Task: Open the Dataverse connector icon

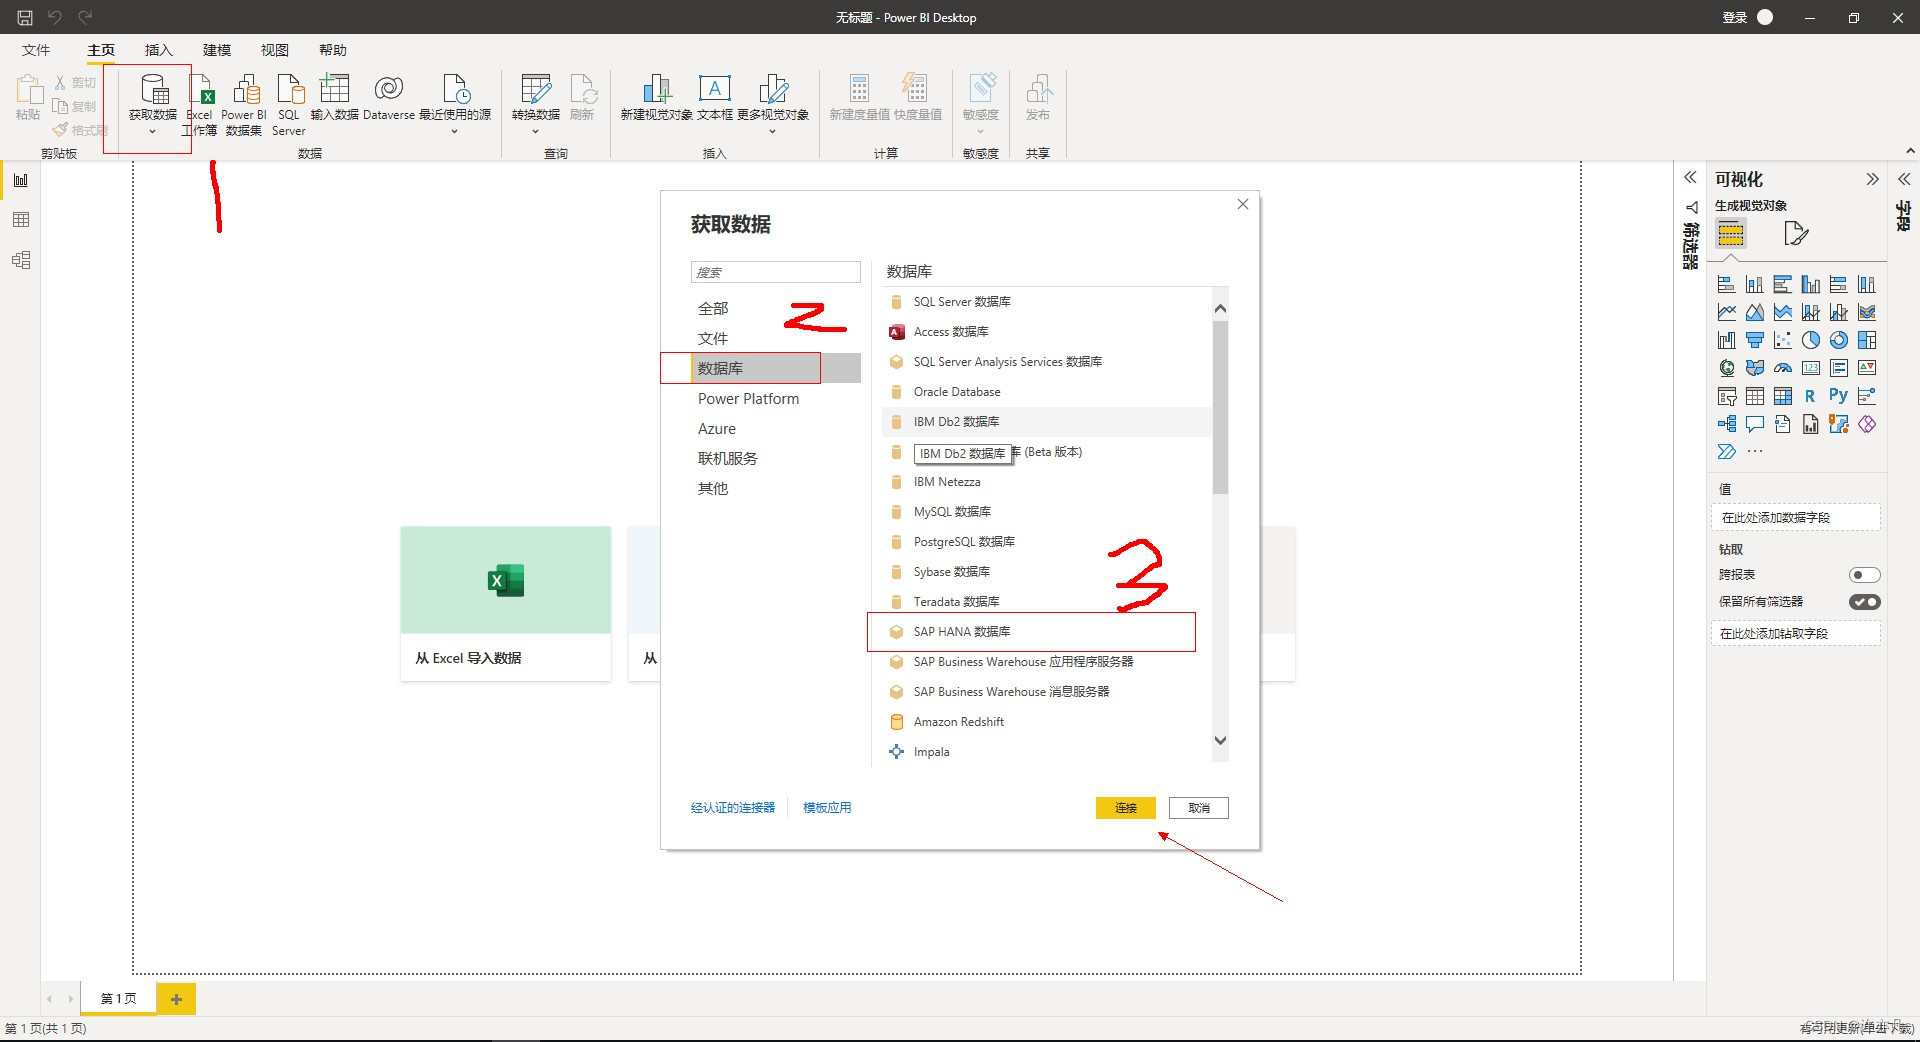Action: [388, 89]
